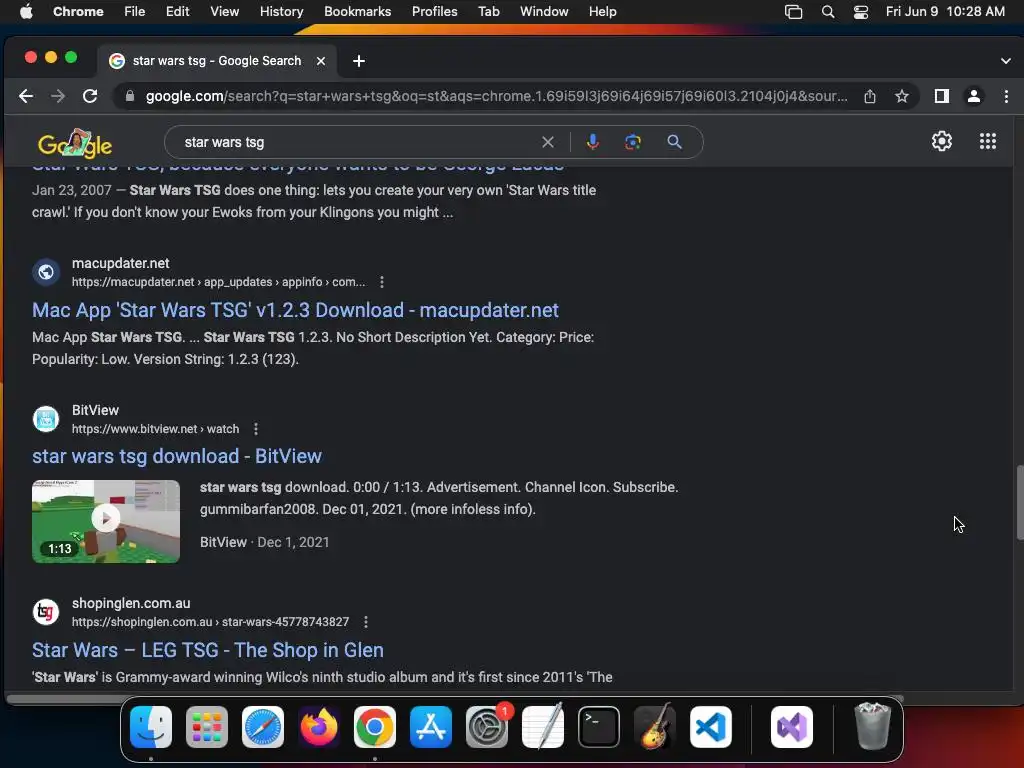Open Visual Studio Code from Dock

coord(711,727)
